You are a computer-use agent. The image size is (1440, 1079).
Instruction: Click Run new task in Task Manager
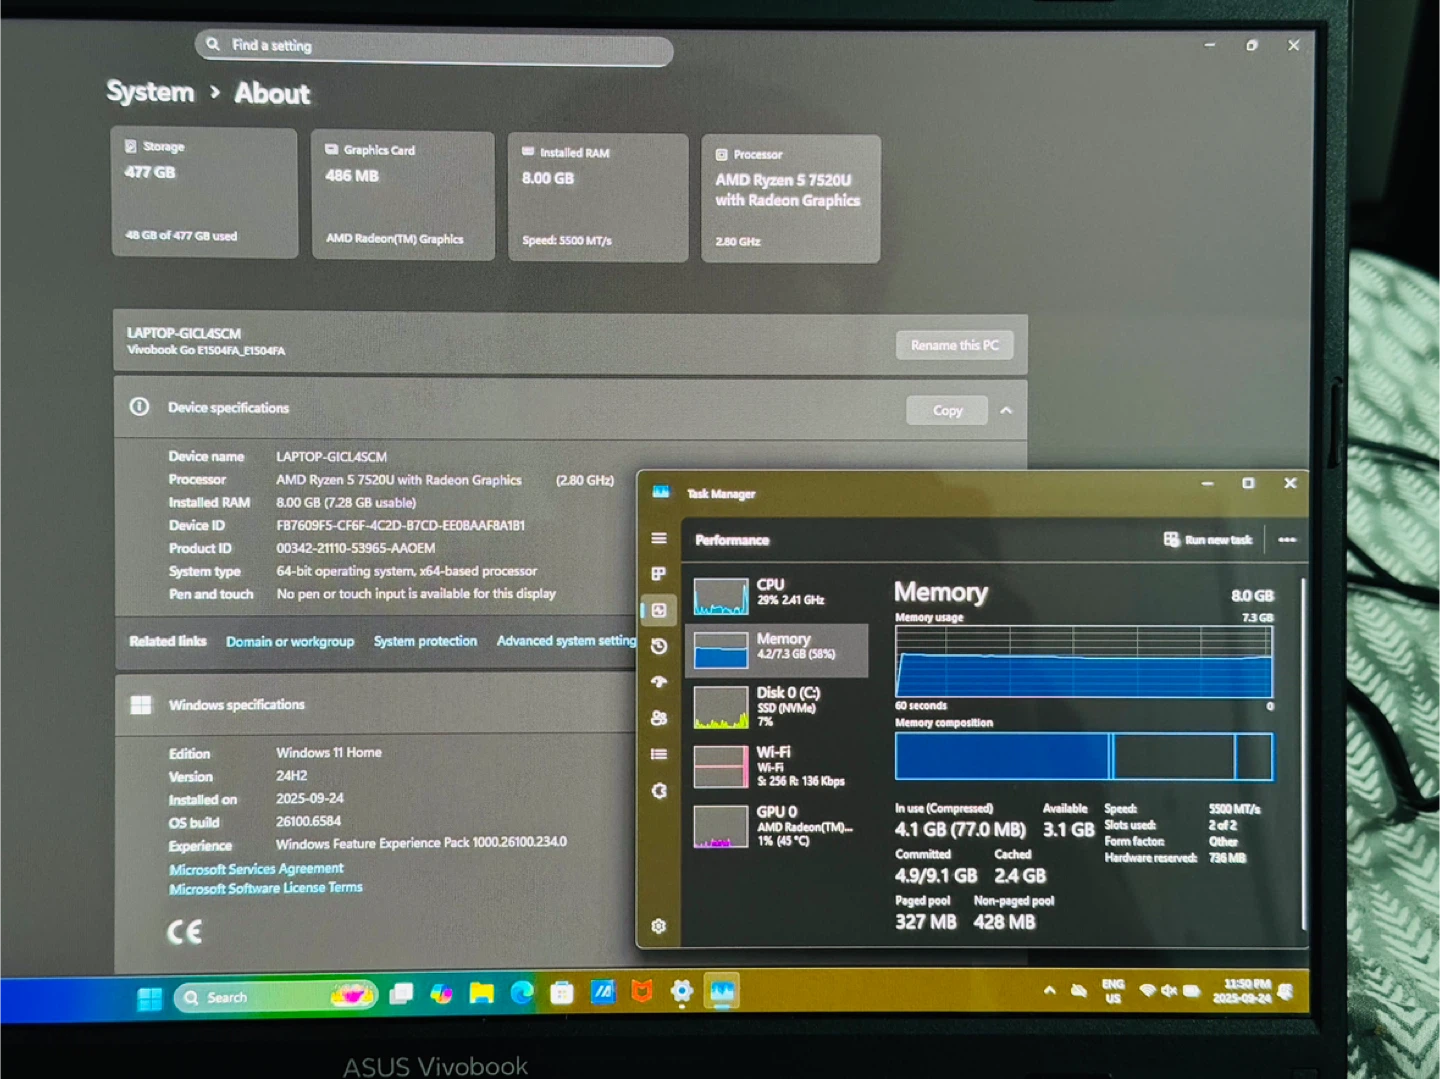tap(1208, 540)
